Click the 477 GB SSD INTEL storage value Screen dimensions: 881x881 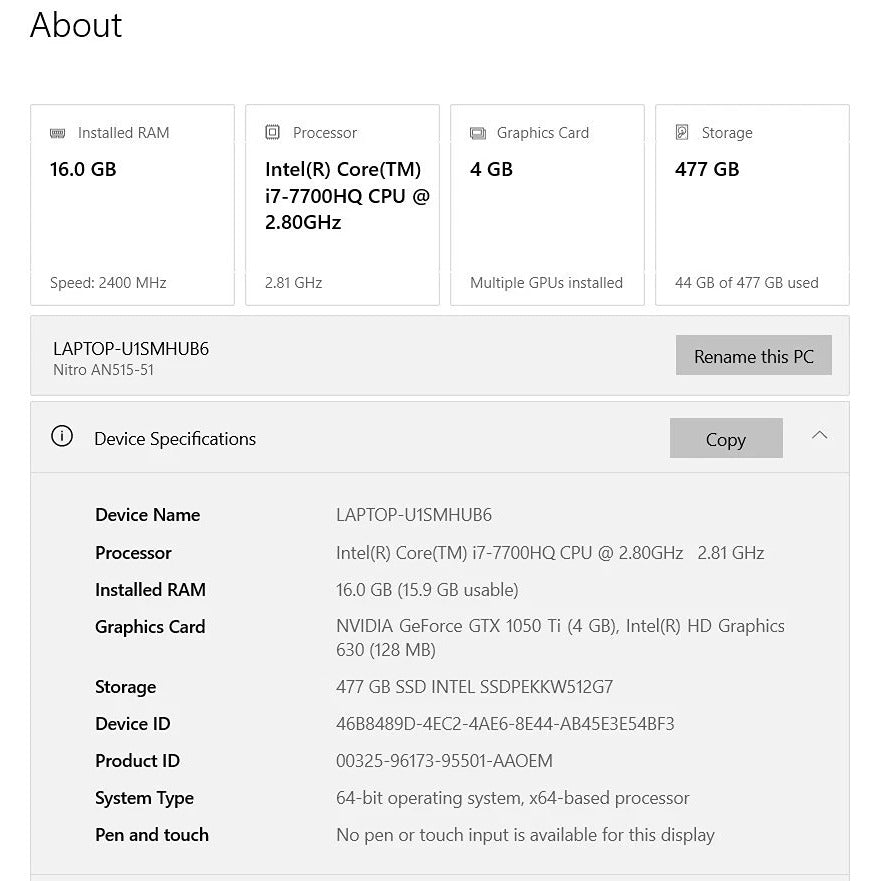click(474, 687)
